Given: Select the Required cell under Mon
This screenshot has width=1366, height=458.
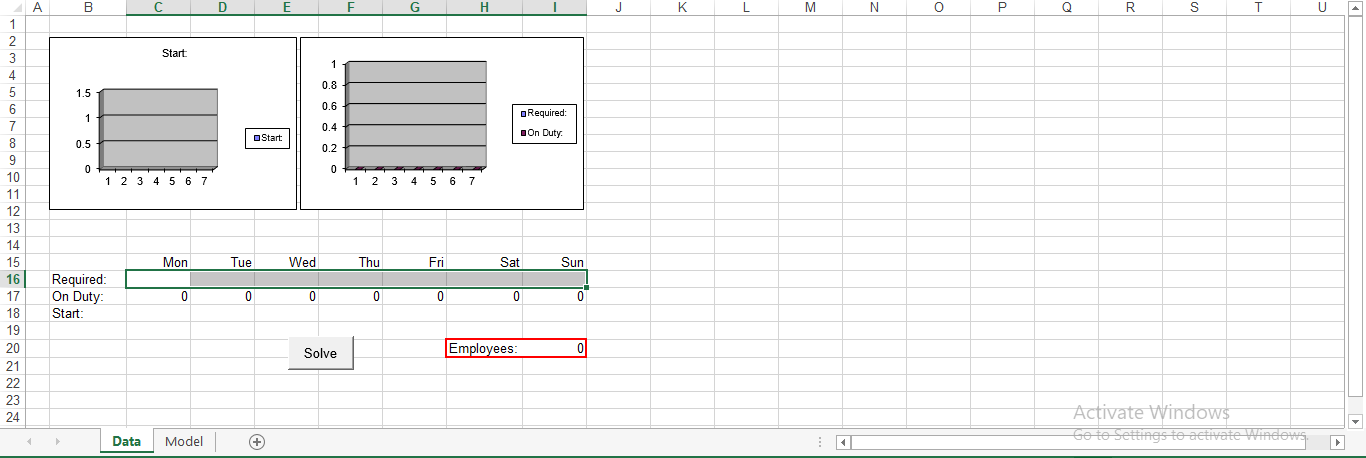Looking at the screenshot, I should pos(158,279).
